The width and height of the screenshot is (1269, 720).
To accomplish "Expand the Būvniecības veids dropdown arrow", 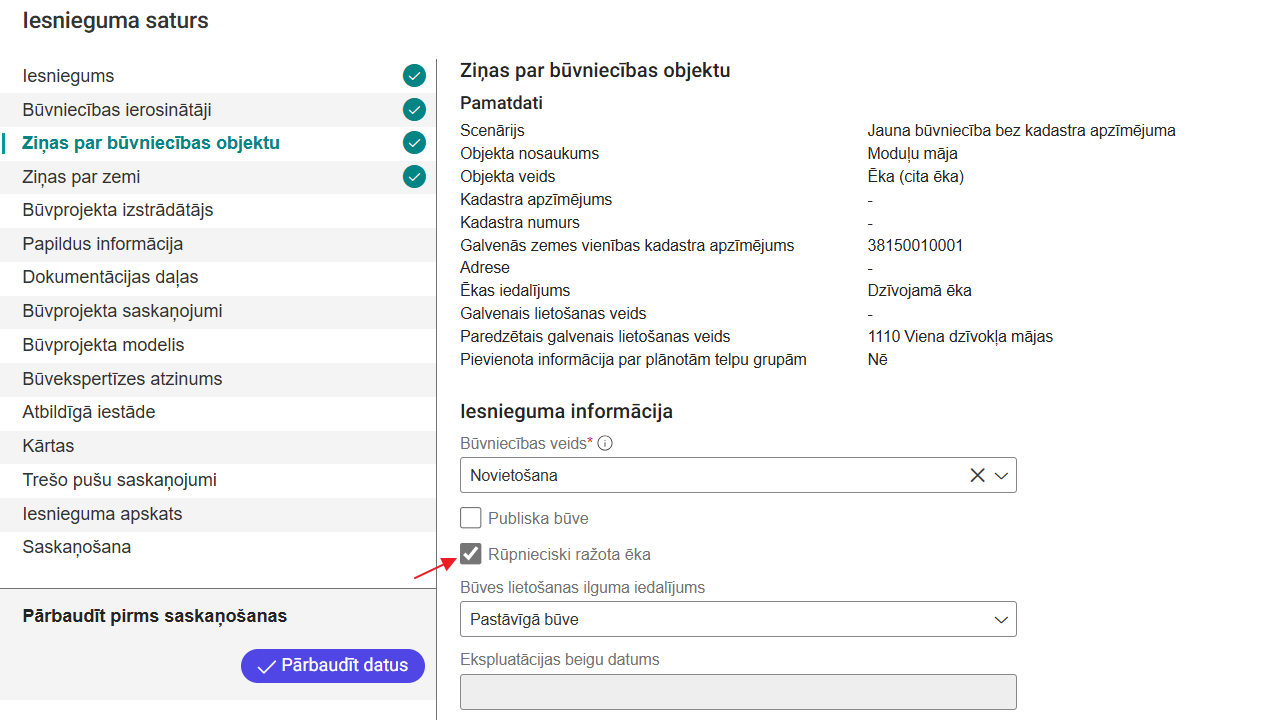I will (1002, 476).
